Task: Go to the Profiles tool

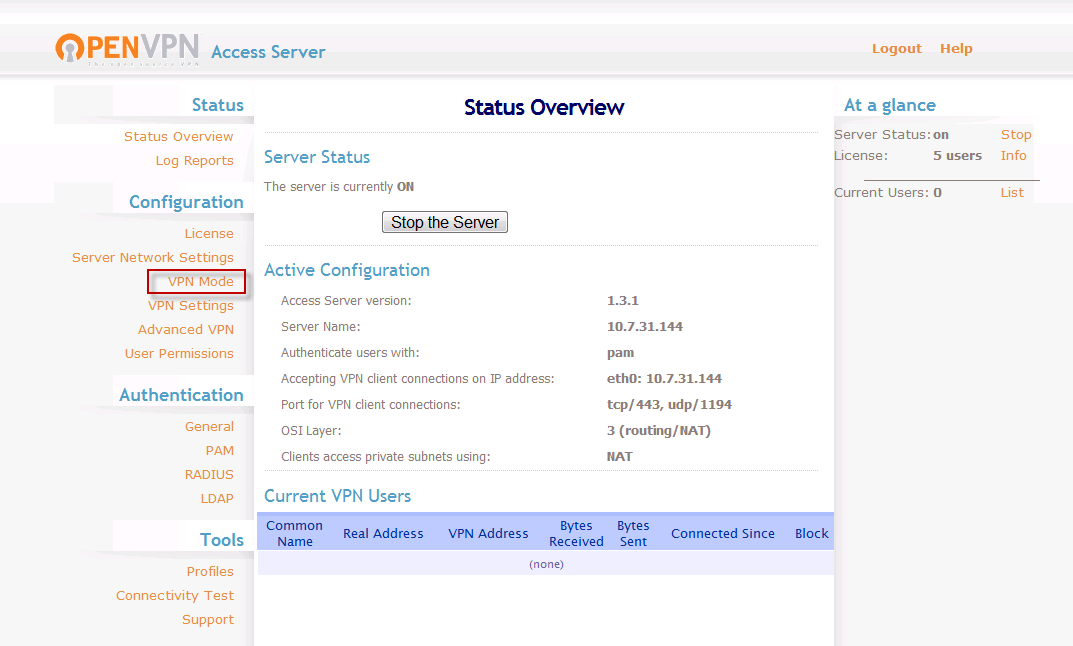Action: 210,571
